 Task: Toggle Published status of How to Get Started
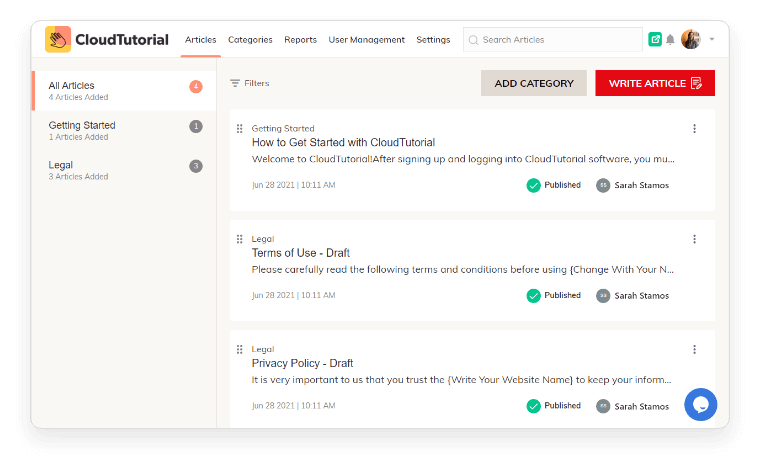pyautogui.click(x=534, y=185)
